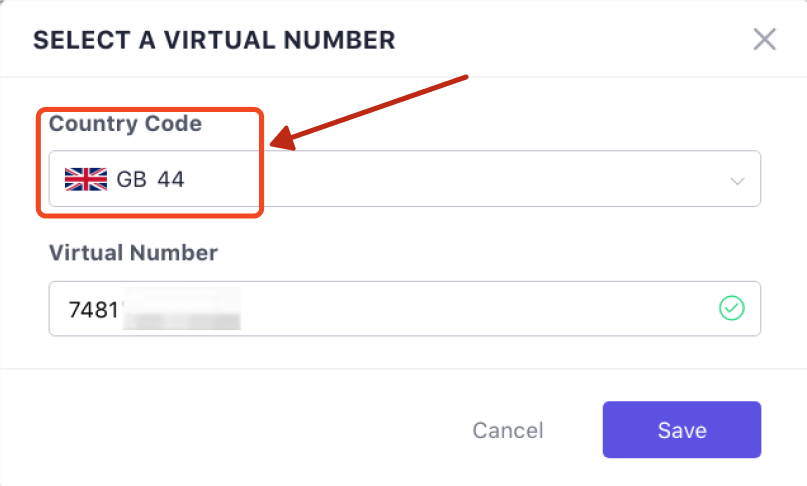Focus the Virtual Number input field
807x486 pixels.
pyautogui.click(x=450, y=308)
